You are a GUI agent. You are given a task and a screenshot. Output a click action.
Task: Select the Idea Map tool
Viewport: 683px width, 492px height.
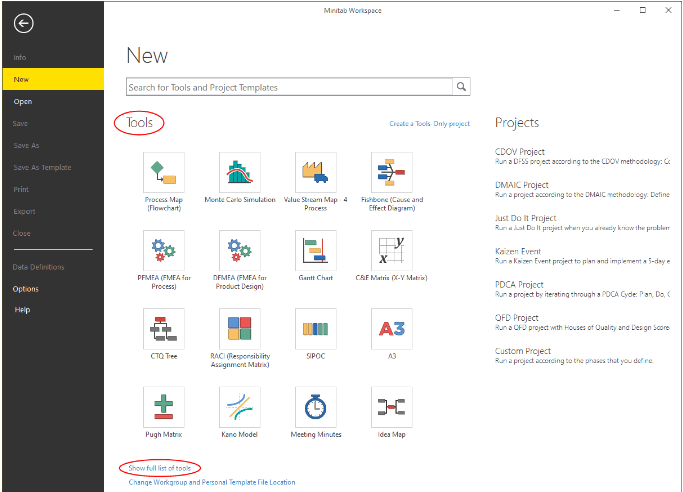(x=392, y=406)
